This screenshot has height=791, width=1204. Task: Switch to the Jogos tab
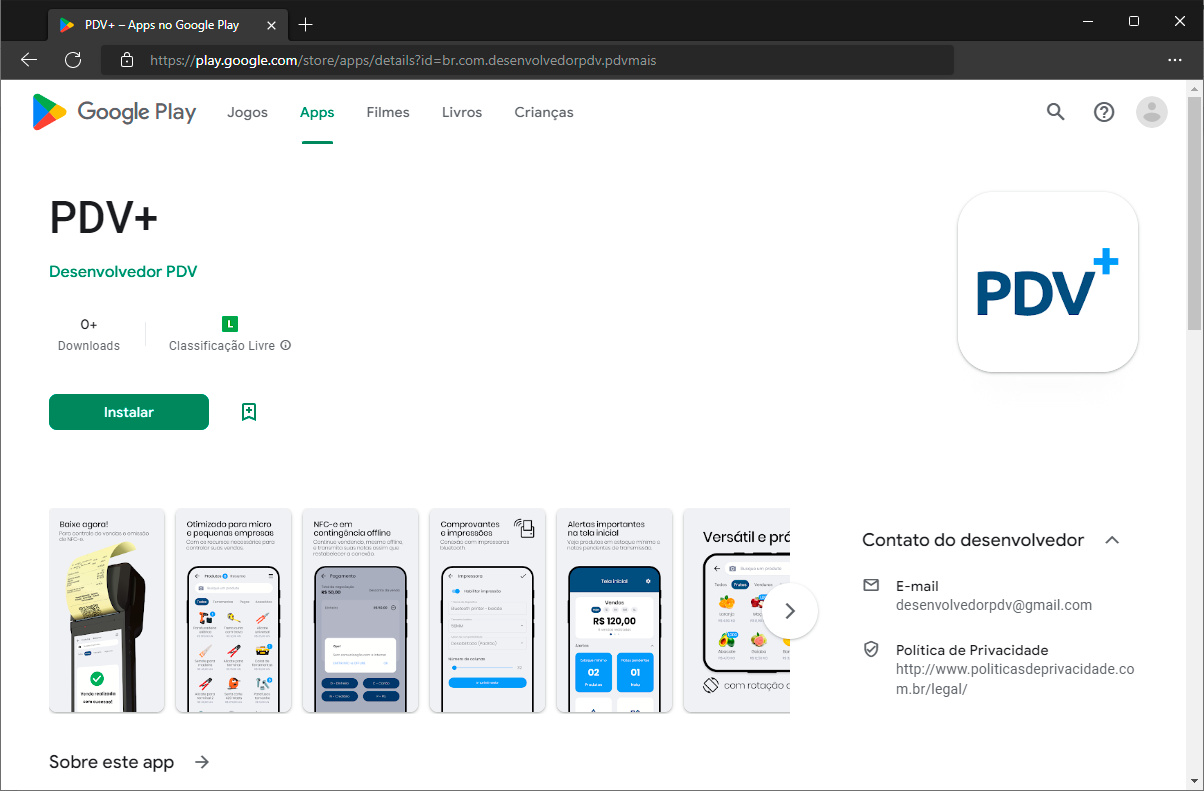point(247,112)
